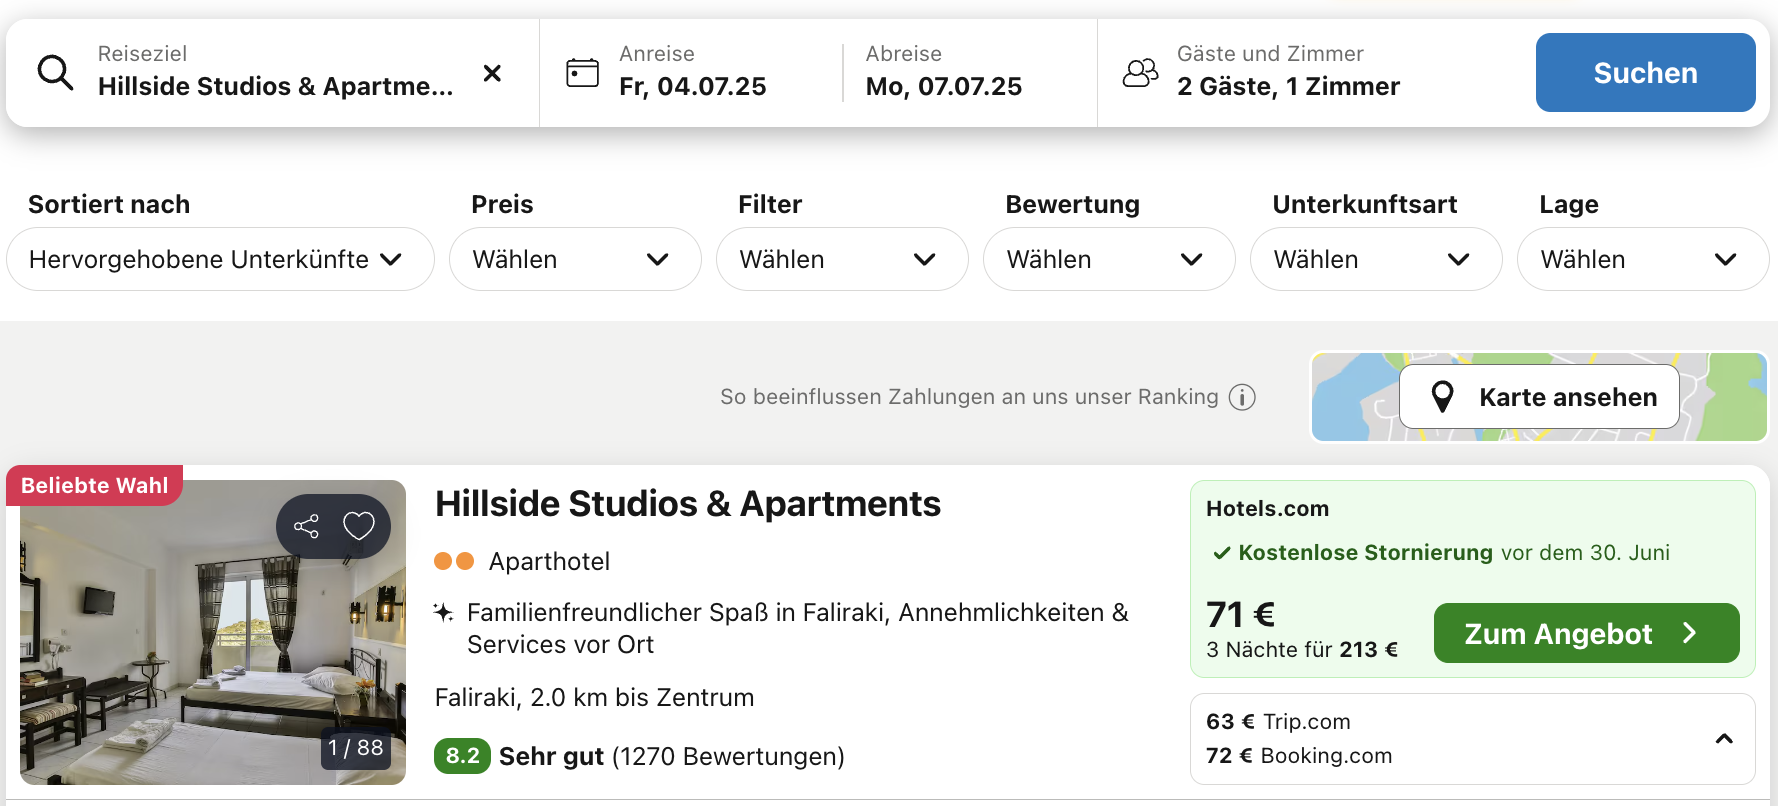This screenshot has width=1778, height=806.
Task: Click green checkmark by Kostenlose Stornierung
Action: click(x=1221, y=553)
